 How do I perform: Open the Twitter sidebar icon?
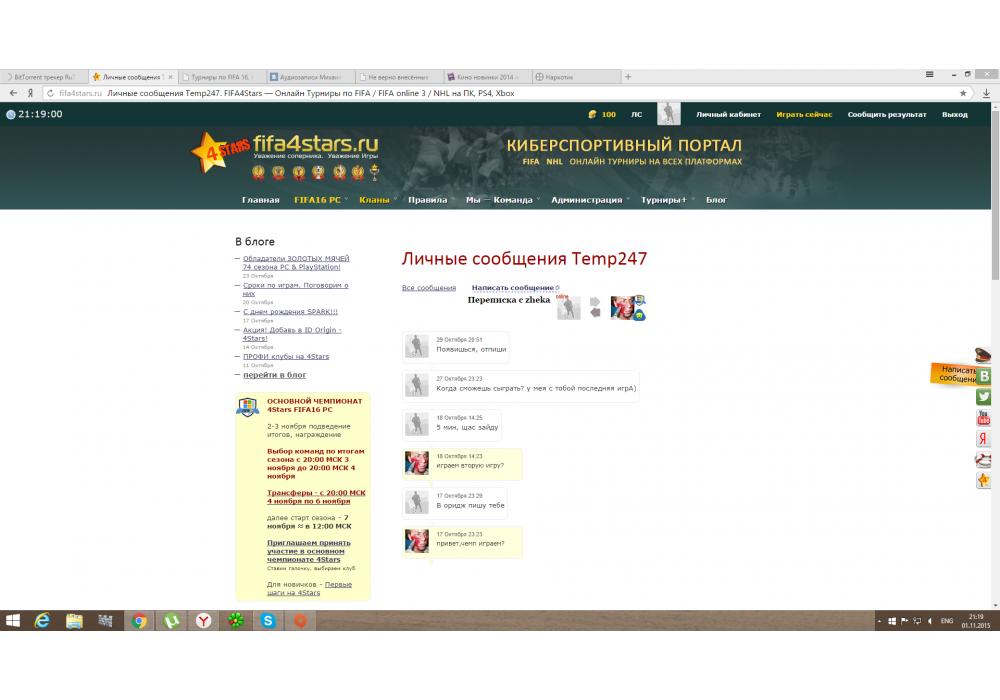(984, 397)
